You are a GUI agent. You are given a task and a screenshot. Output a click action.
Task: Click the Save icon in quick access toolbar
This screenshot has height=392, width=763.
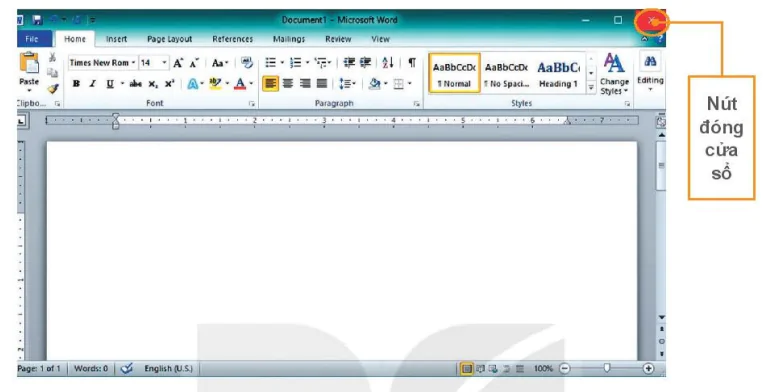click(x=37, y=20)
